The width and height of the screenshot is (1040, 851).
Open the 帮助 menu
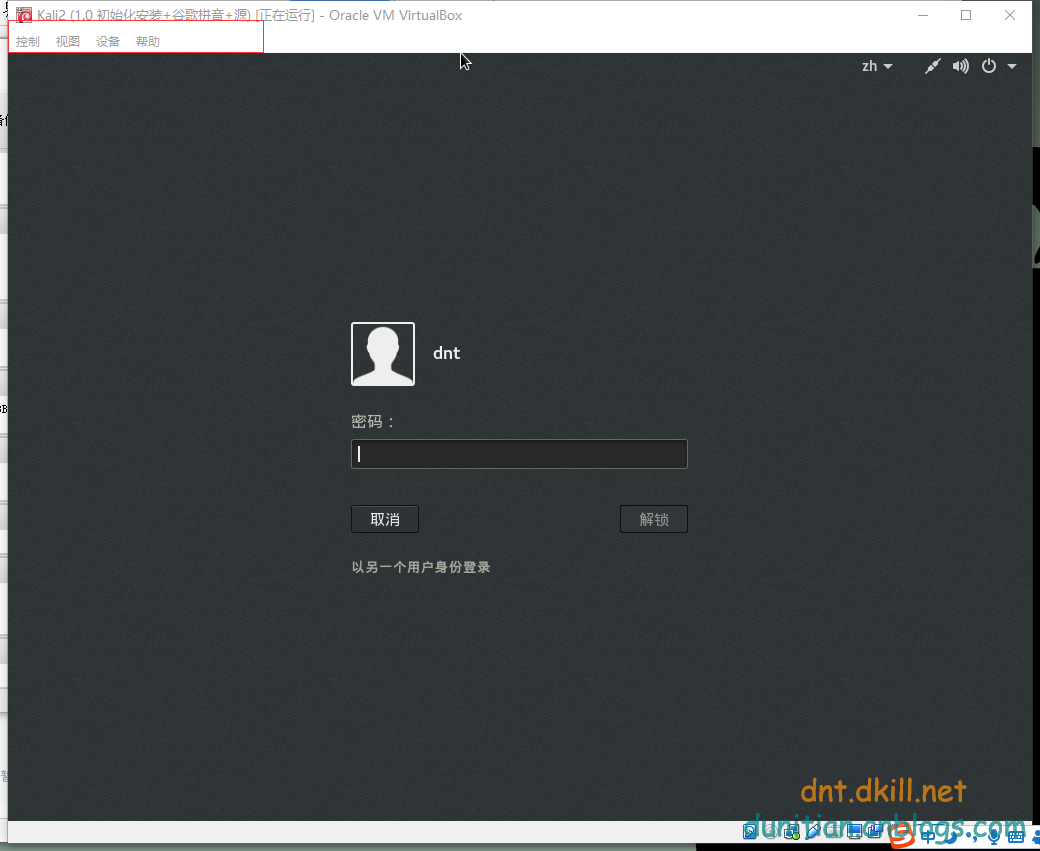click(148, 42)
